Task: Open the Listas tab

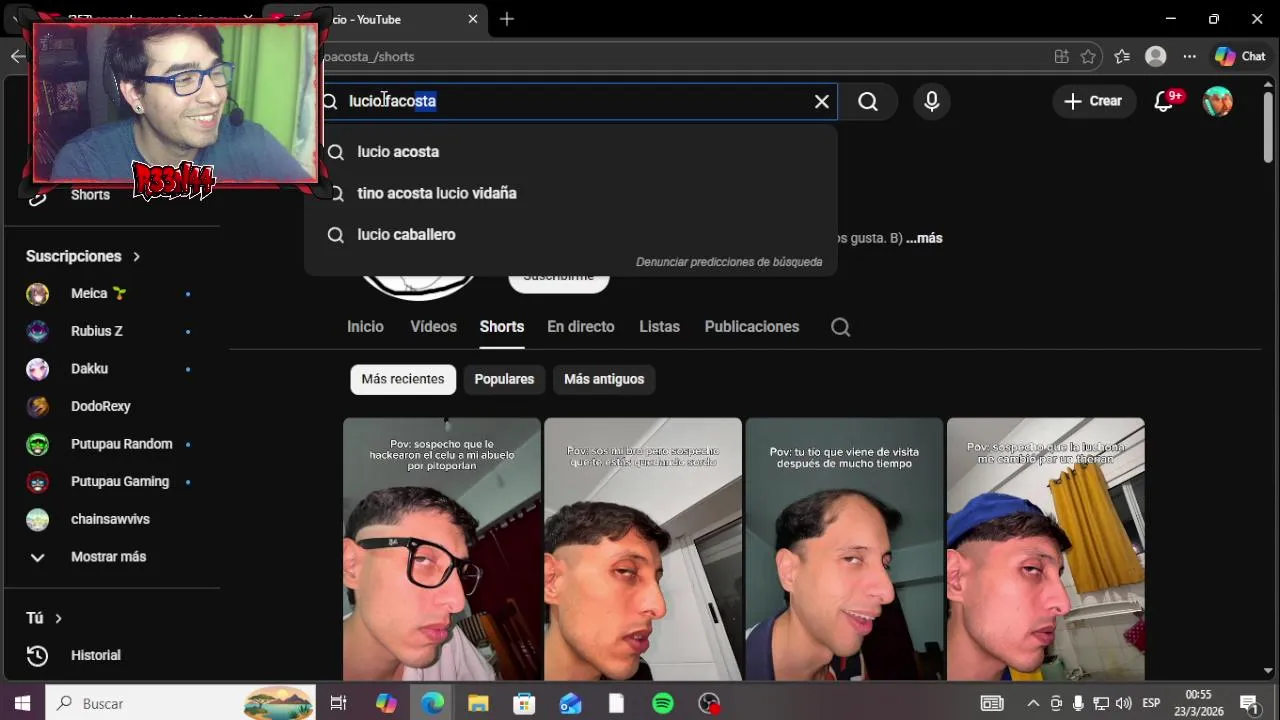Action: [659, 327]
